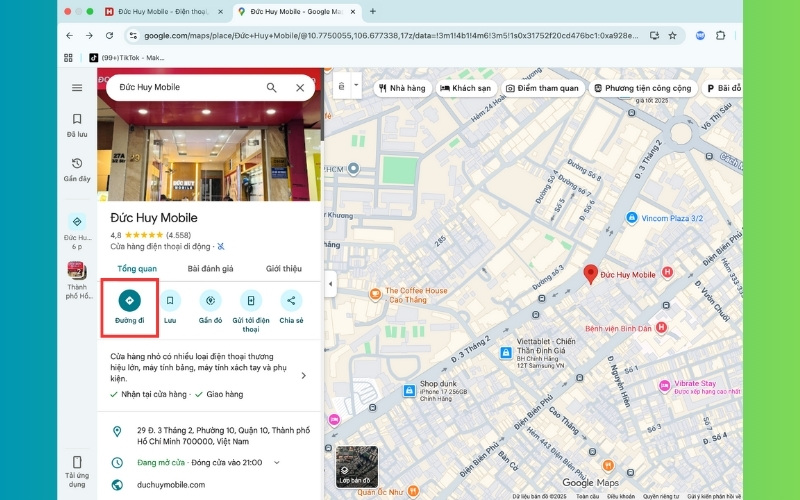Viewport: 800px width, 500px height.
Task: Click the site info icon in address bar
Action: (133, 35)
